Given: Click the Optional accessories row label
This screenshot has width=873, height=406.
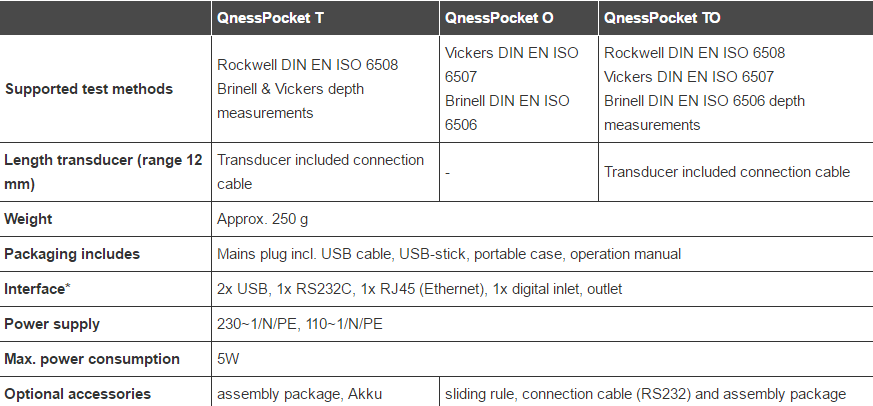Looking at the screenshot, I should 78,394.
